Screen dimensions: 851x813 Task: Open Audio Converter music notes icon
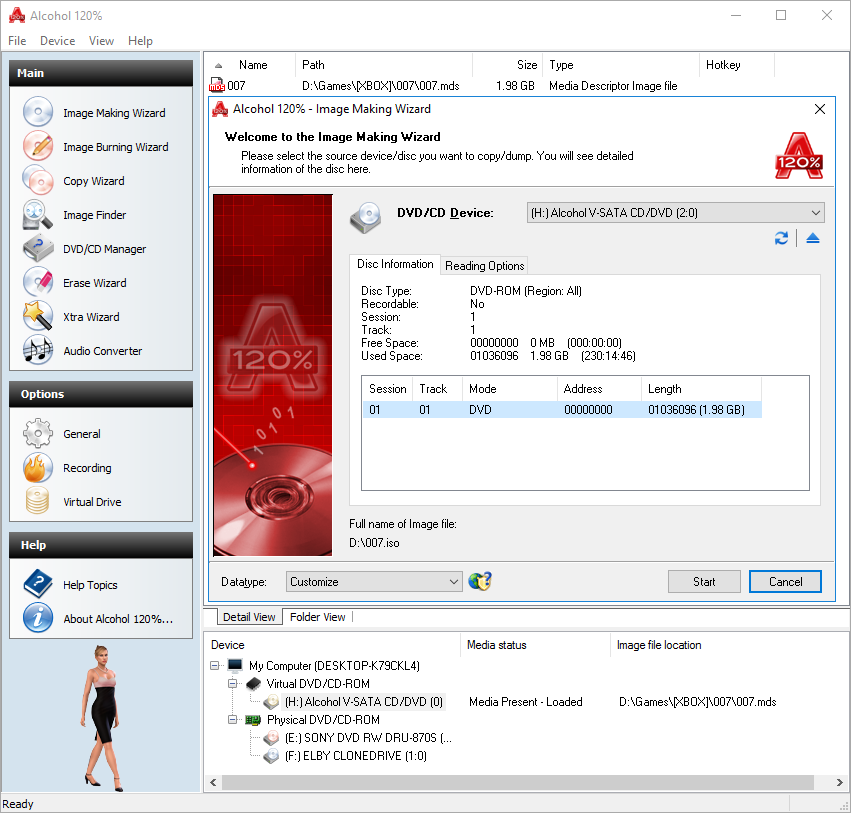point(37,351)
